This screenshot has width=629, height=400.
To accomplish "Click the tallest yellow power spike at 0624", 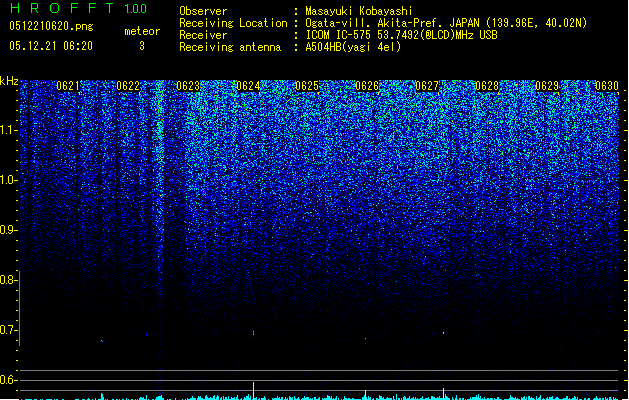I will point(254,391).
